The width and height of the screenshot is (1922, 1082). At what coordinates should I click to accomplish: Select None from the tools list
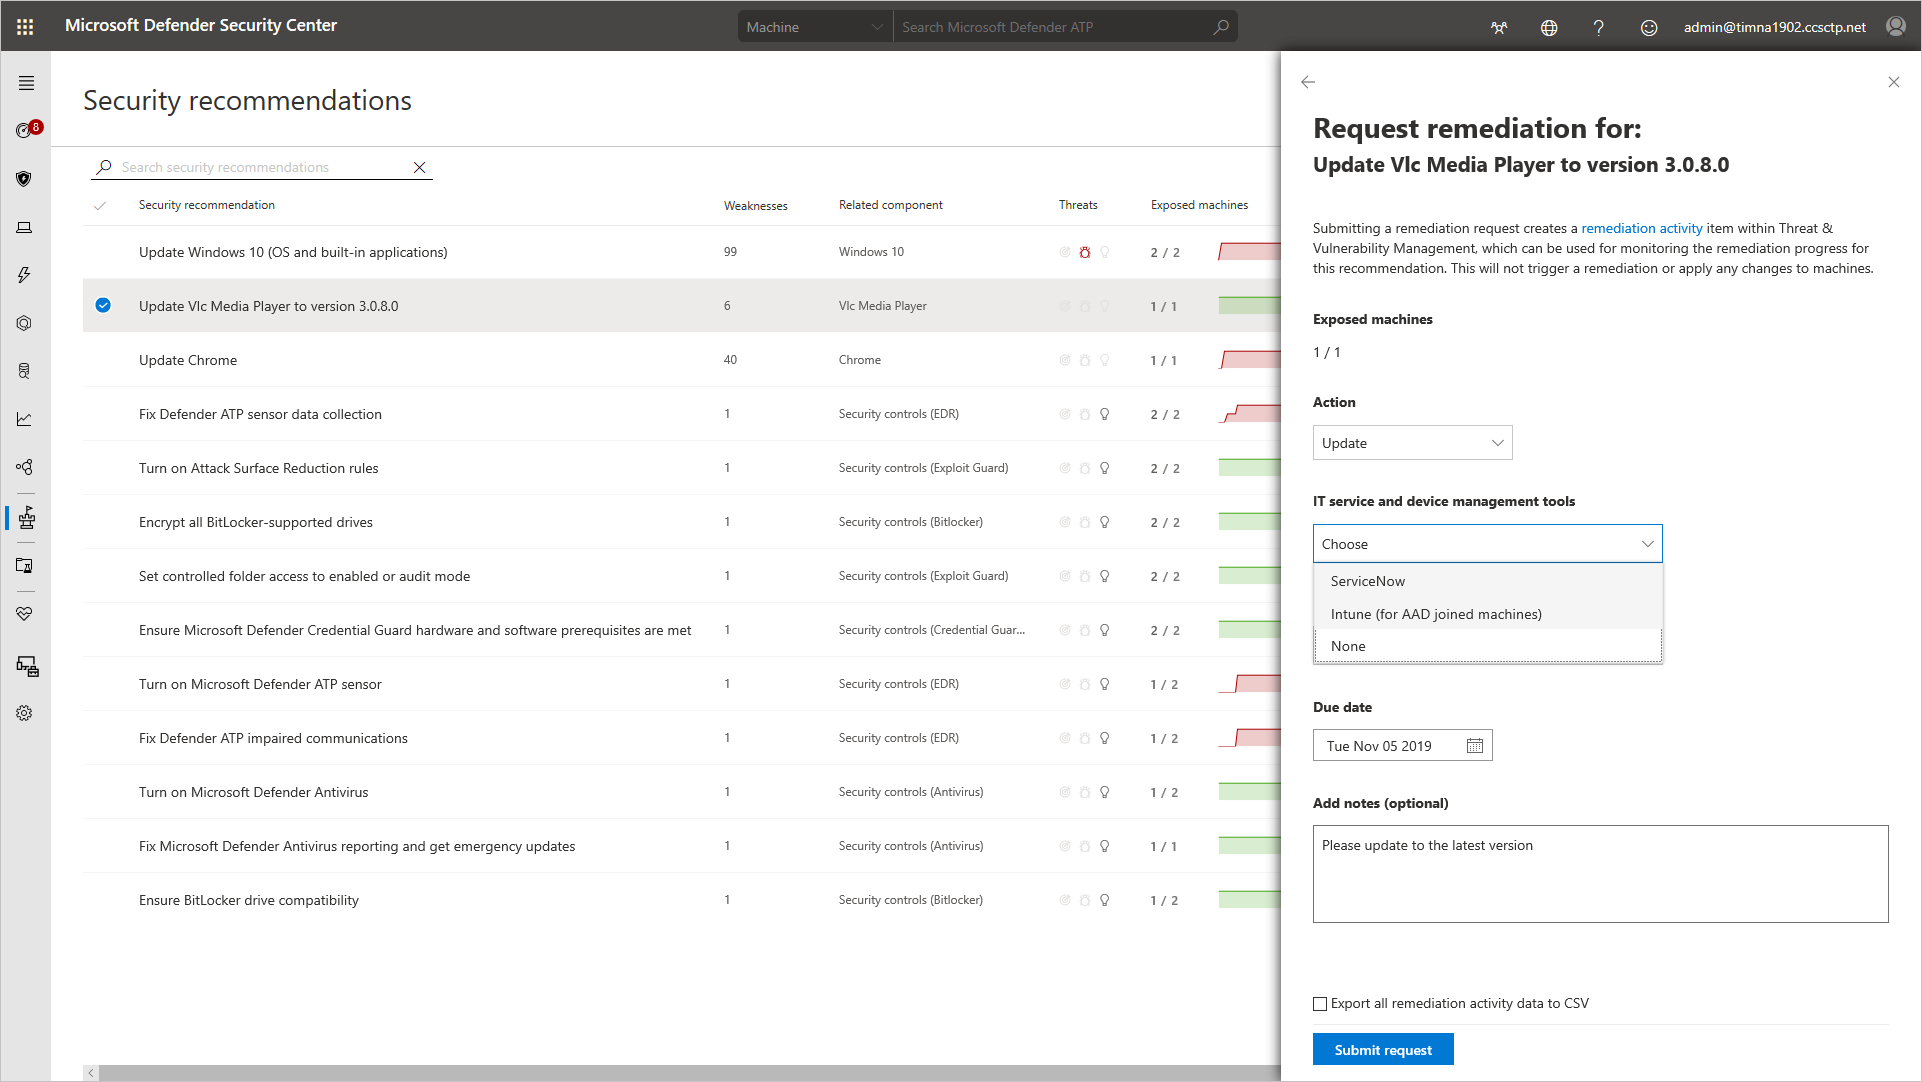(x=1487, y=646)
